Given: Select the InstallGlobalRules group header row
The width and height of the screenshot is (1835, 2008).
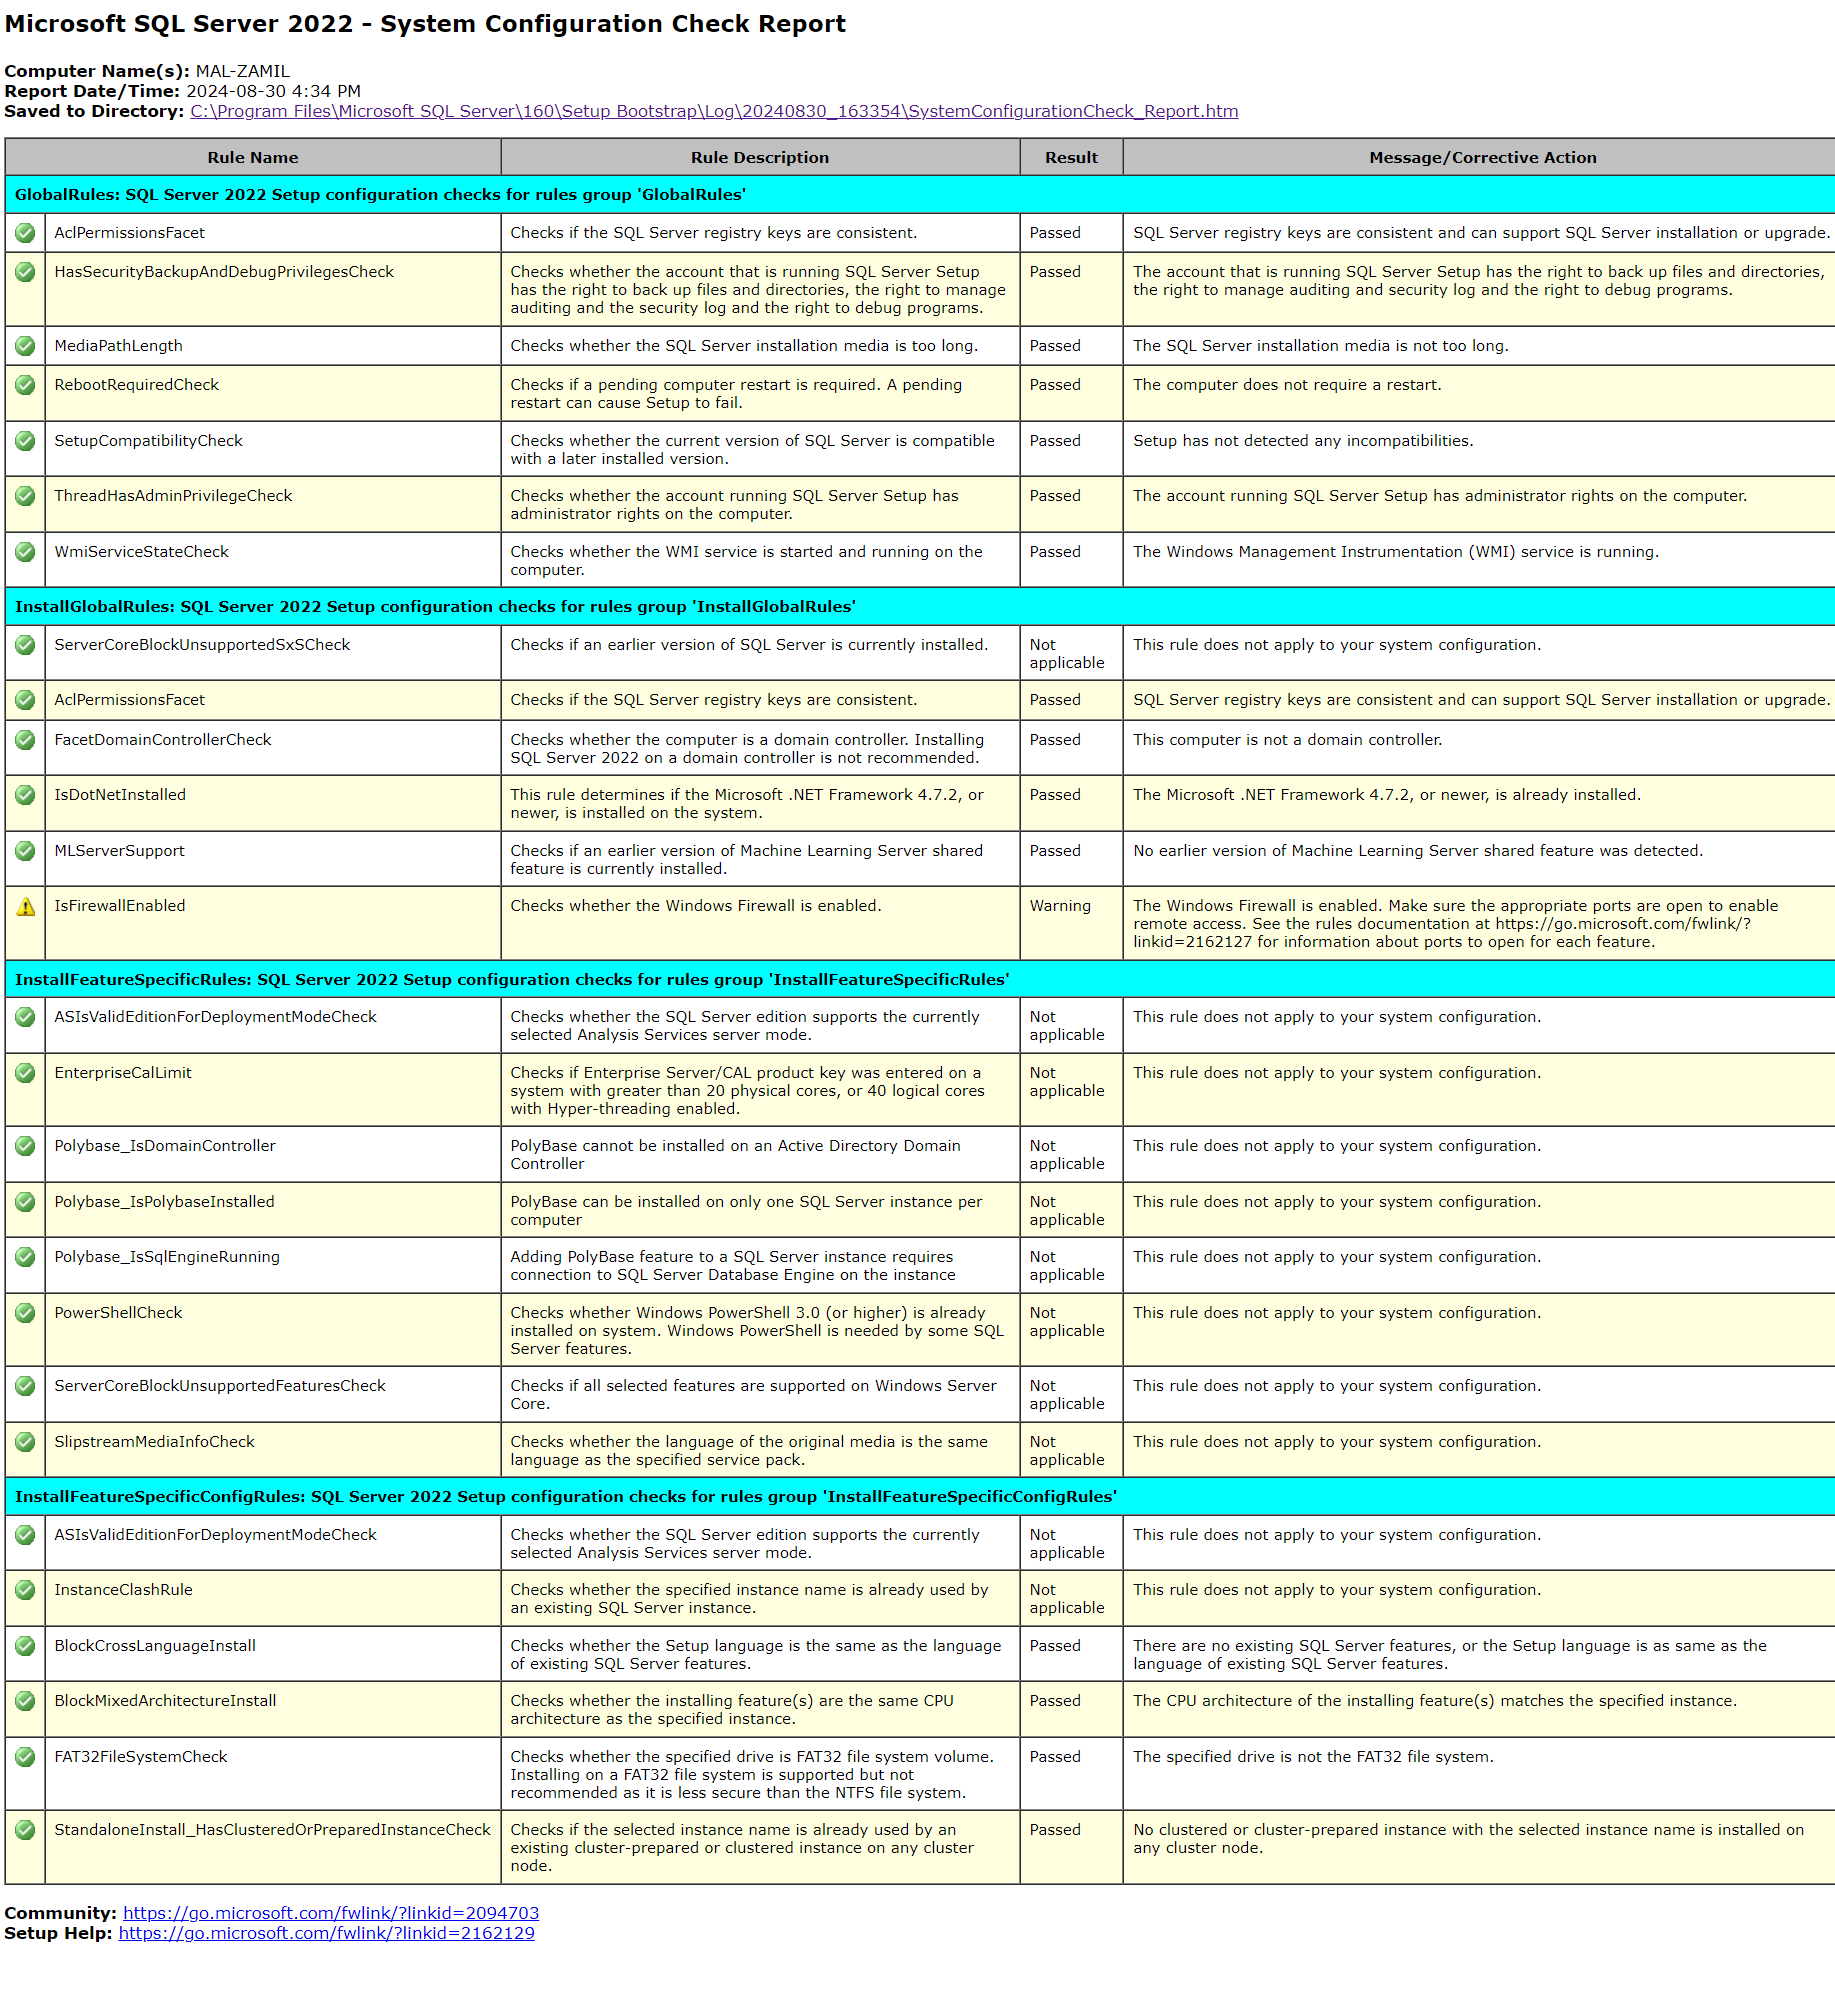Looking at the screenshot, I should [920, 607].
